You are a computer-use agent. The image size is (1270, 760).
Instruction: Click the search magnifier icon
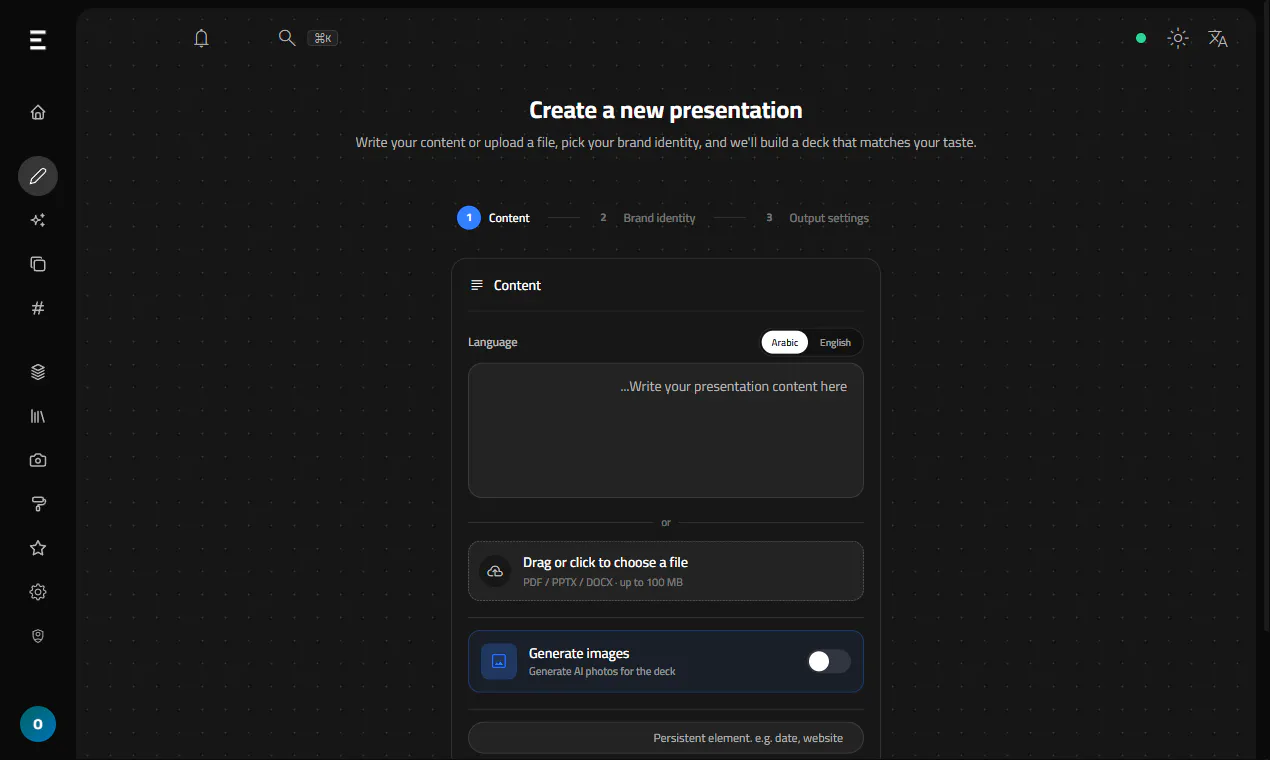287,37
